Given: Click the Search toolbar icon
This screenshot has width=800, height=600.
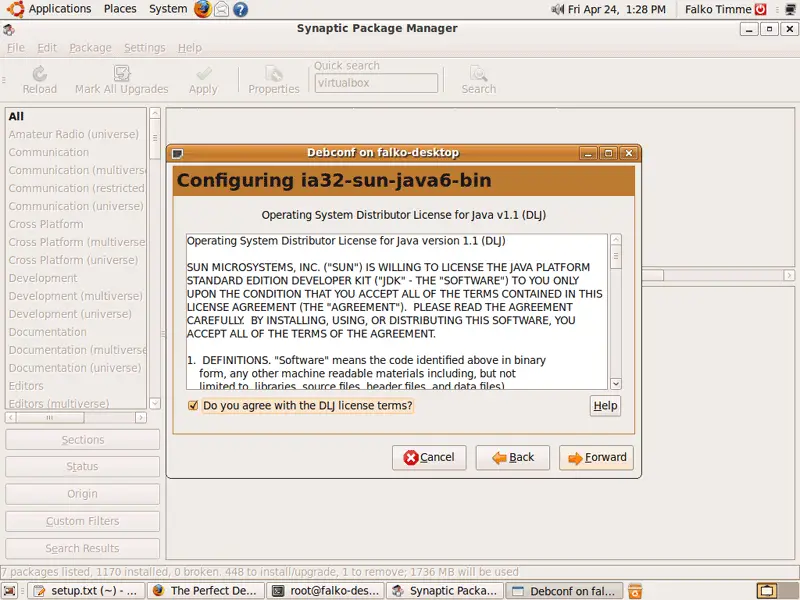Looking at the screenshot, I should [x=479, y=74].
